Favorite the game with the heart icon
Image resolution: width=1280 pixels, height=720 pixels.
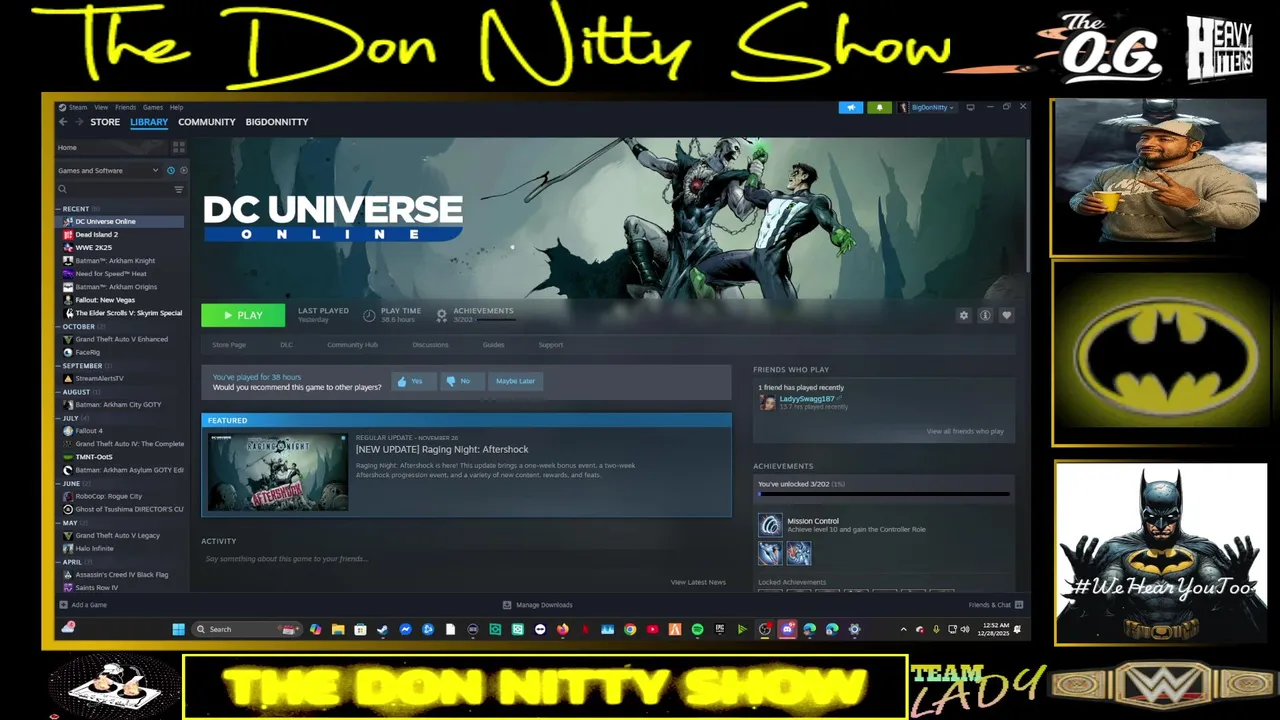click(x=1007, y=315)
